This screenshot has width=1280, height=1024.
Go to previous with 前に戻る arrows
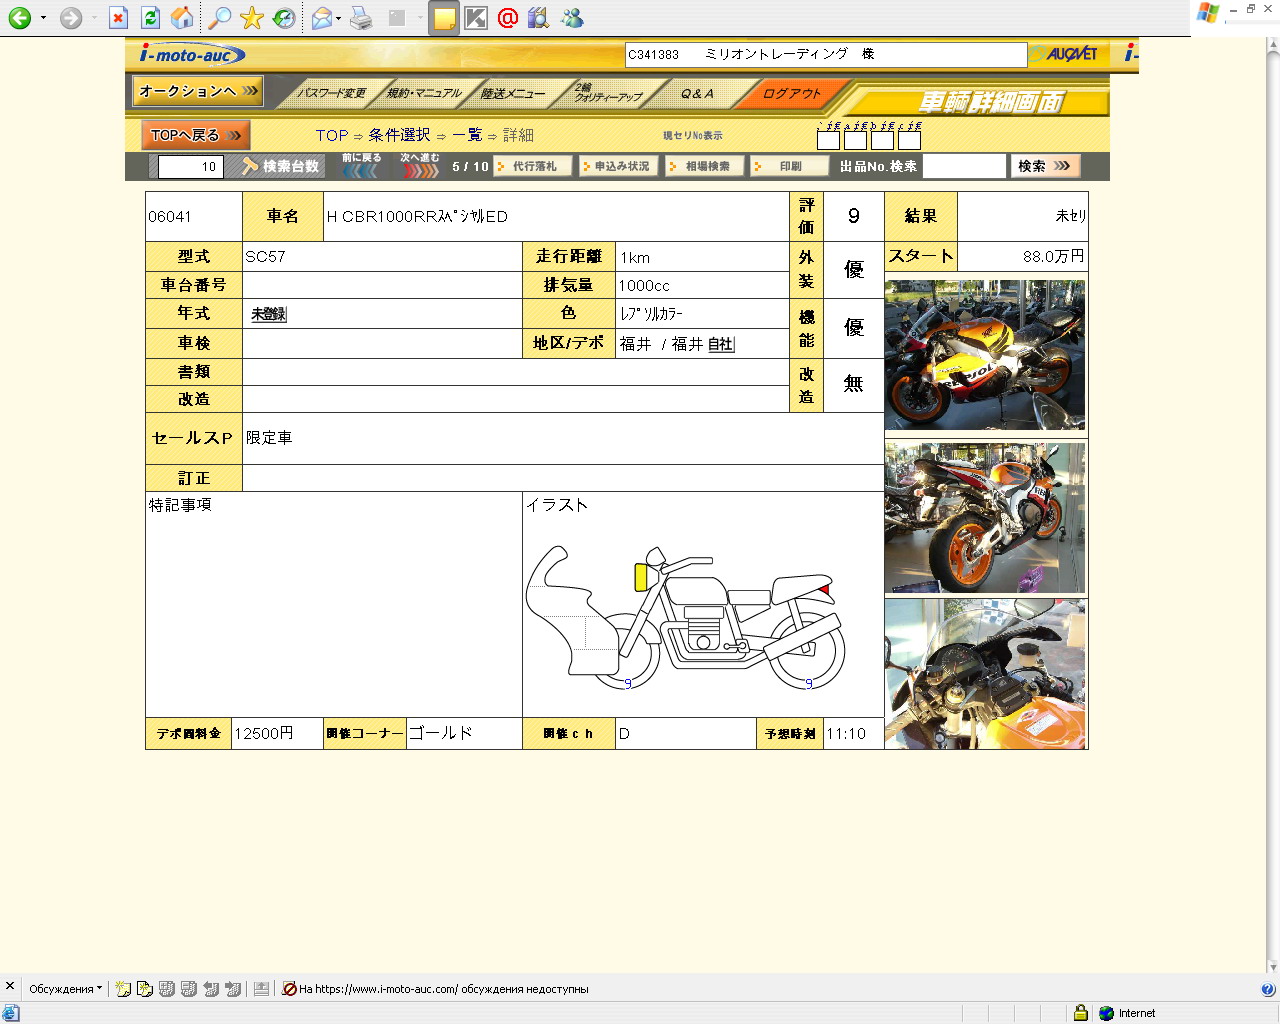pos(361,166)
